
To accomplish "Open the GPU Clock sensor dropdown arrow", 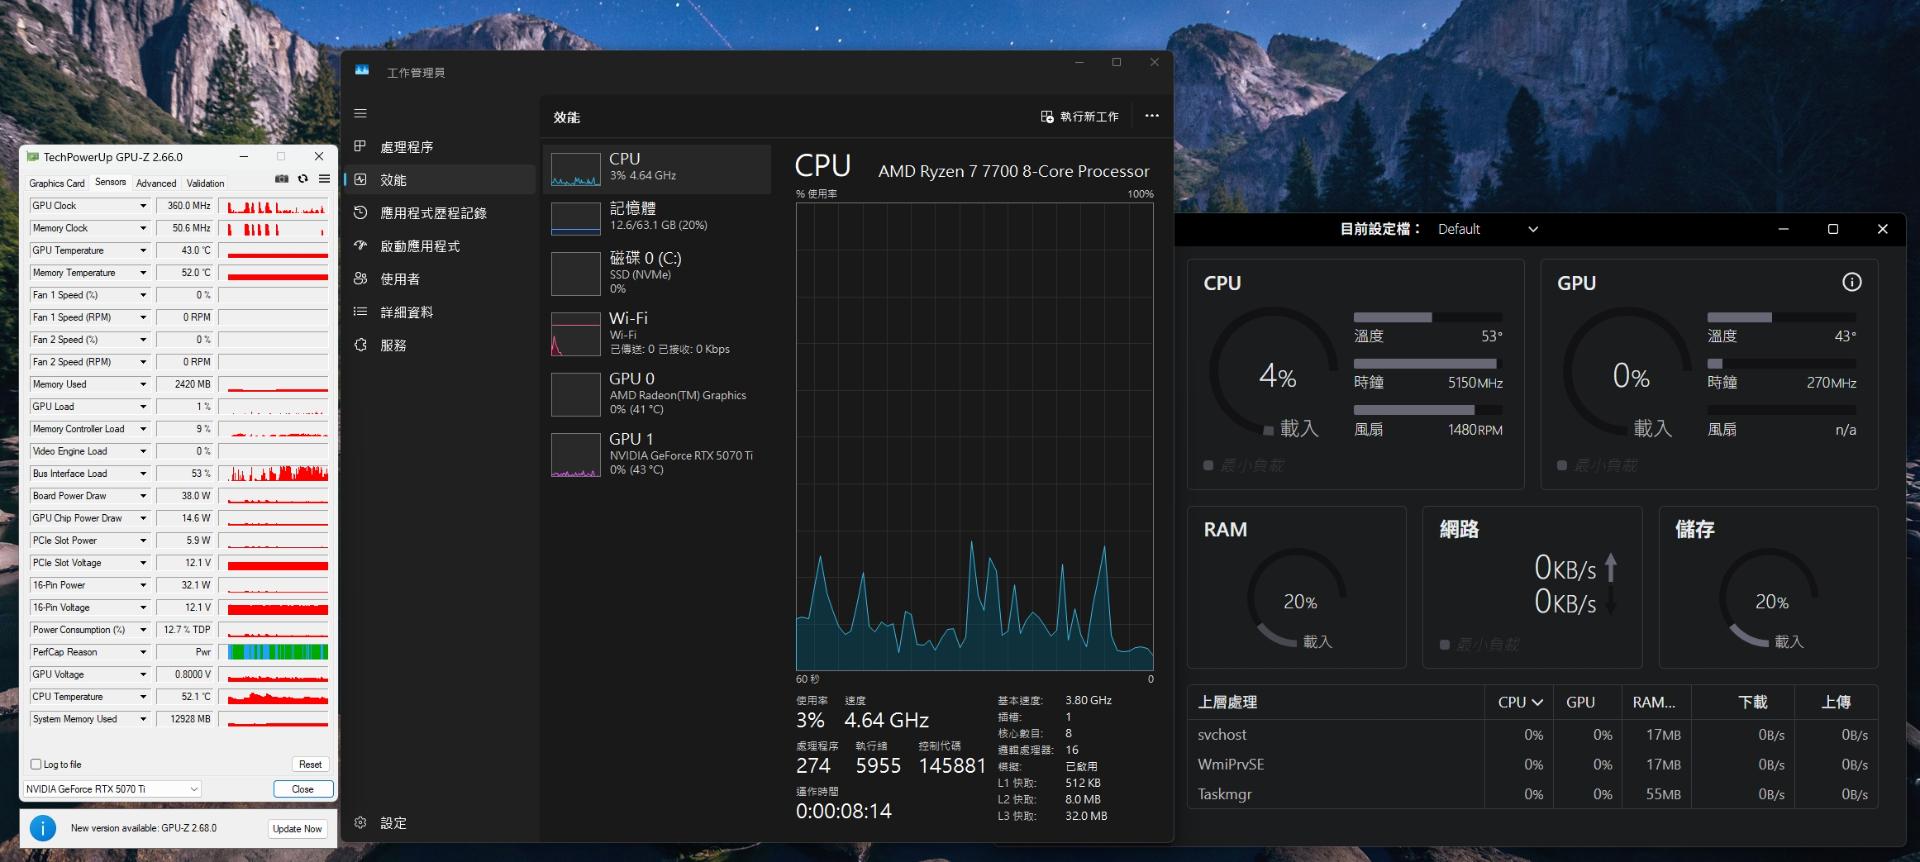I will 143,206.
